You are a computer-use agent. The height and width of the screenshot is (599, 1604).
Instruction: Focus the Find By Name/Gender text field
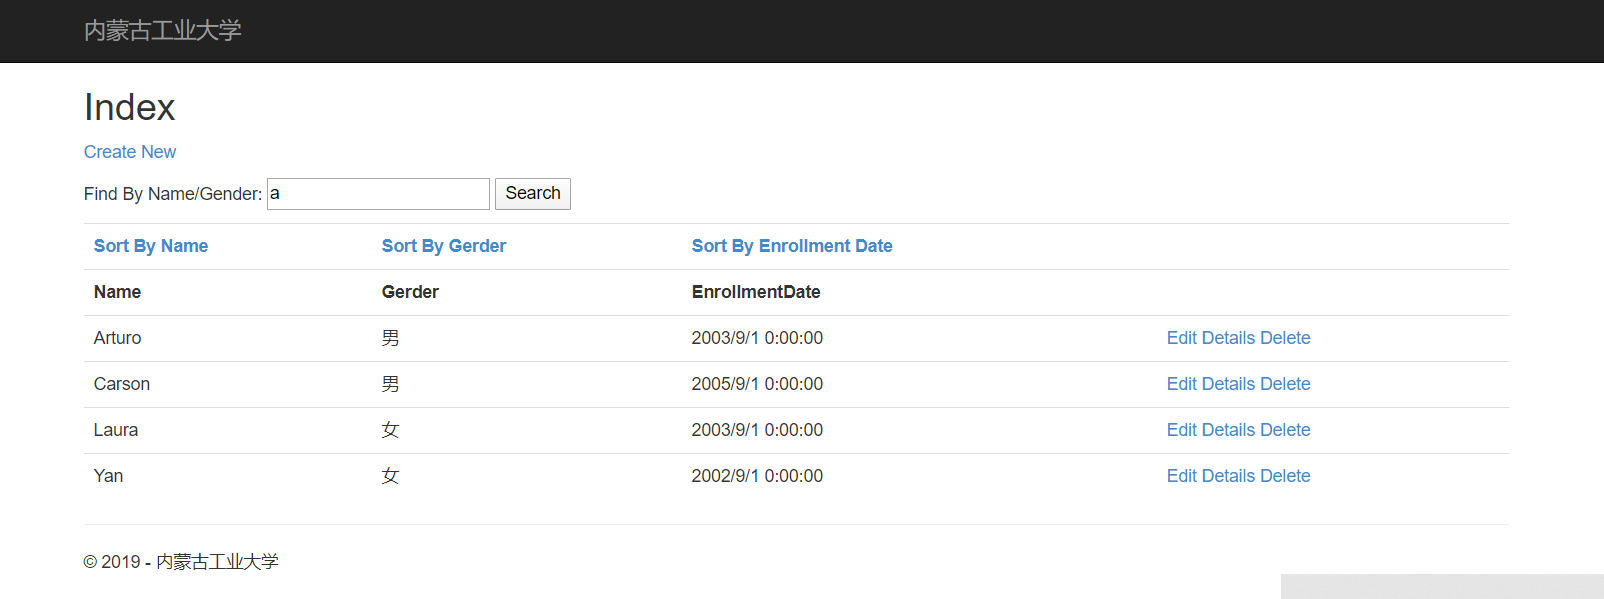[x=378, y=194]
